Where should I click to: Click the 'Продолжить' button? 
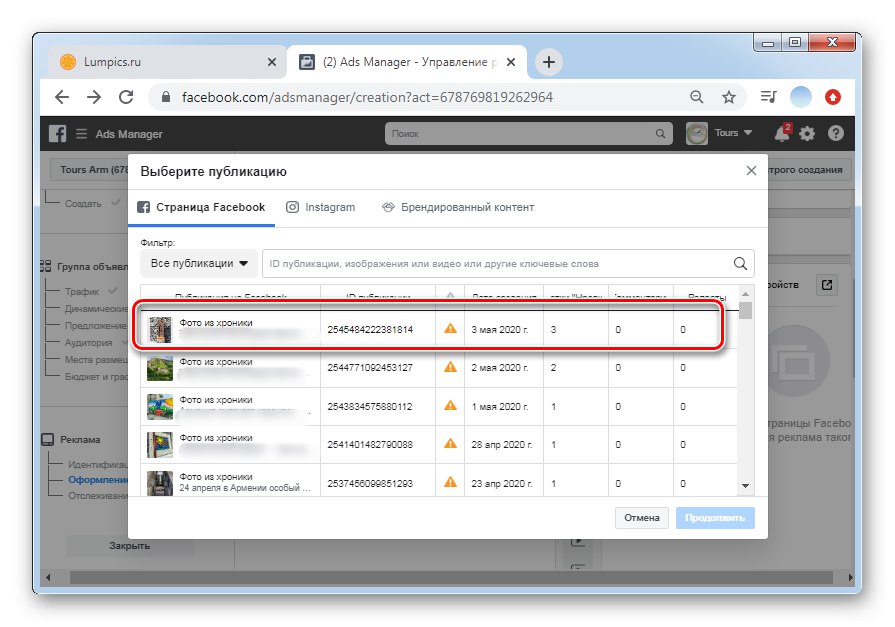point(715,518)
